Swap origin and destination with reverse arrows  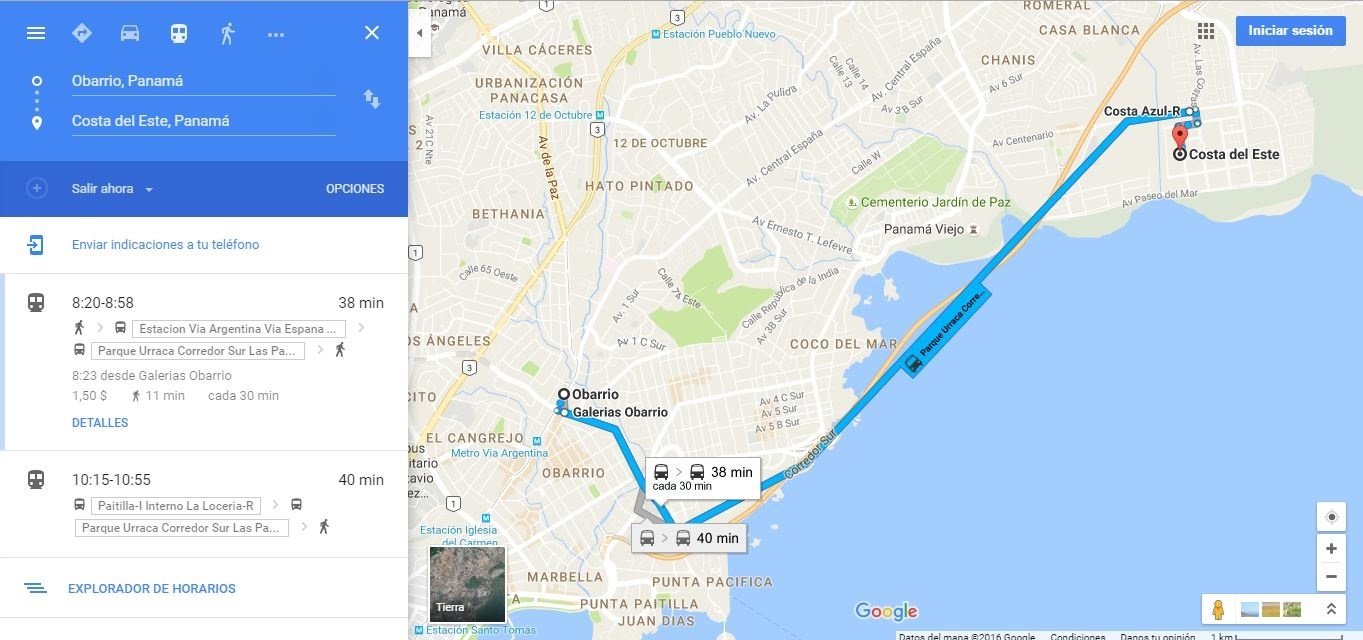(x=371, y=99)
